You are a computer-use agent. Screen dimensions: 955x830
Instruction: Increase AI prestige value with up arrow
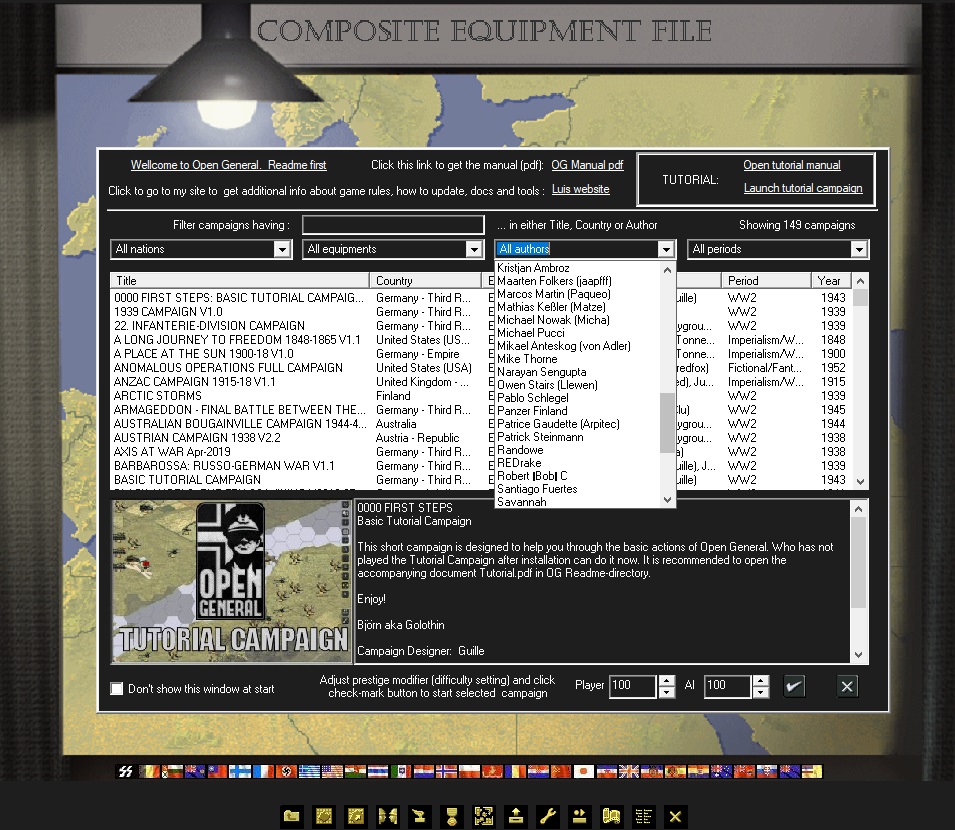(x=760, y=681)
